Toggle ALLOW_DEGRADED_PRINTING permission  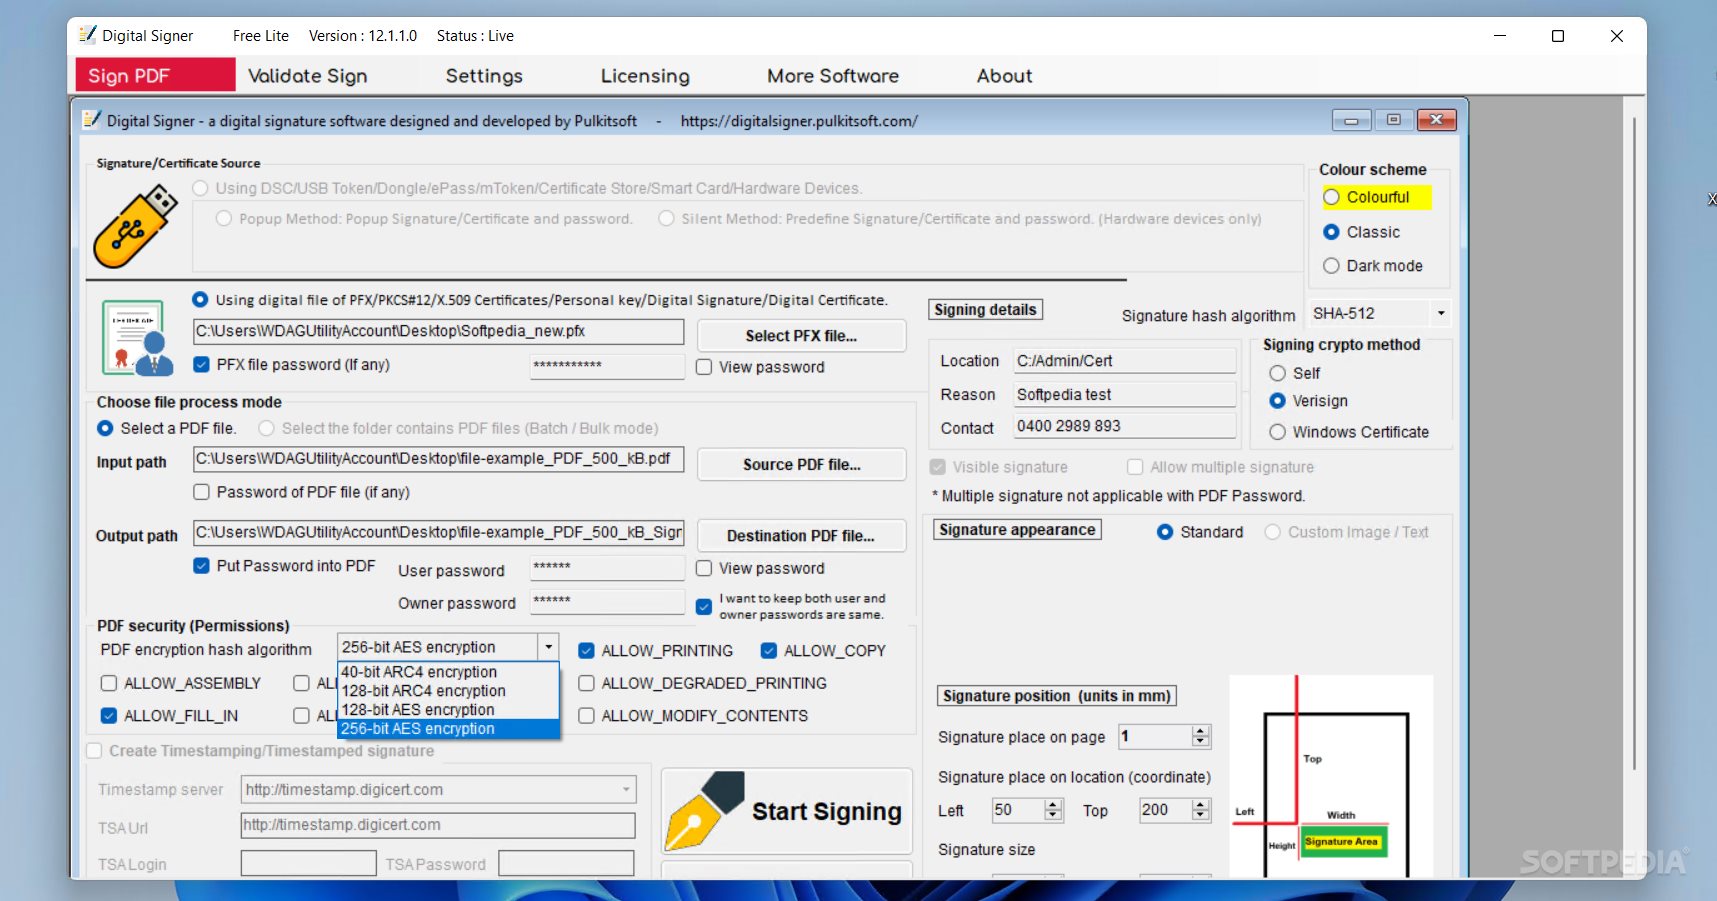(587, 683)
